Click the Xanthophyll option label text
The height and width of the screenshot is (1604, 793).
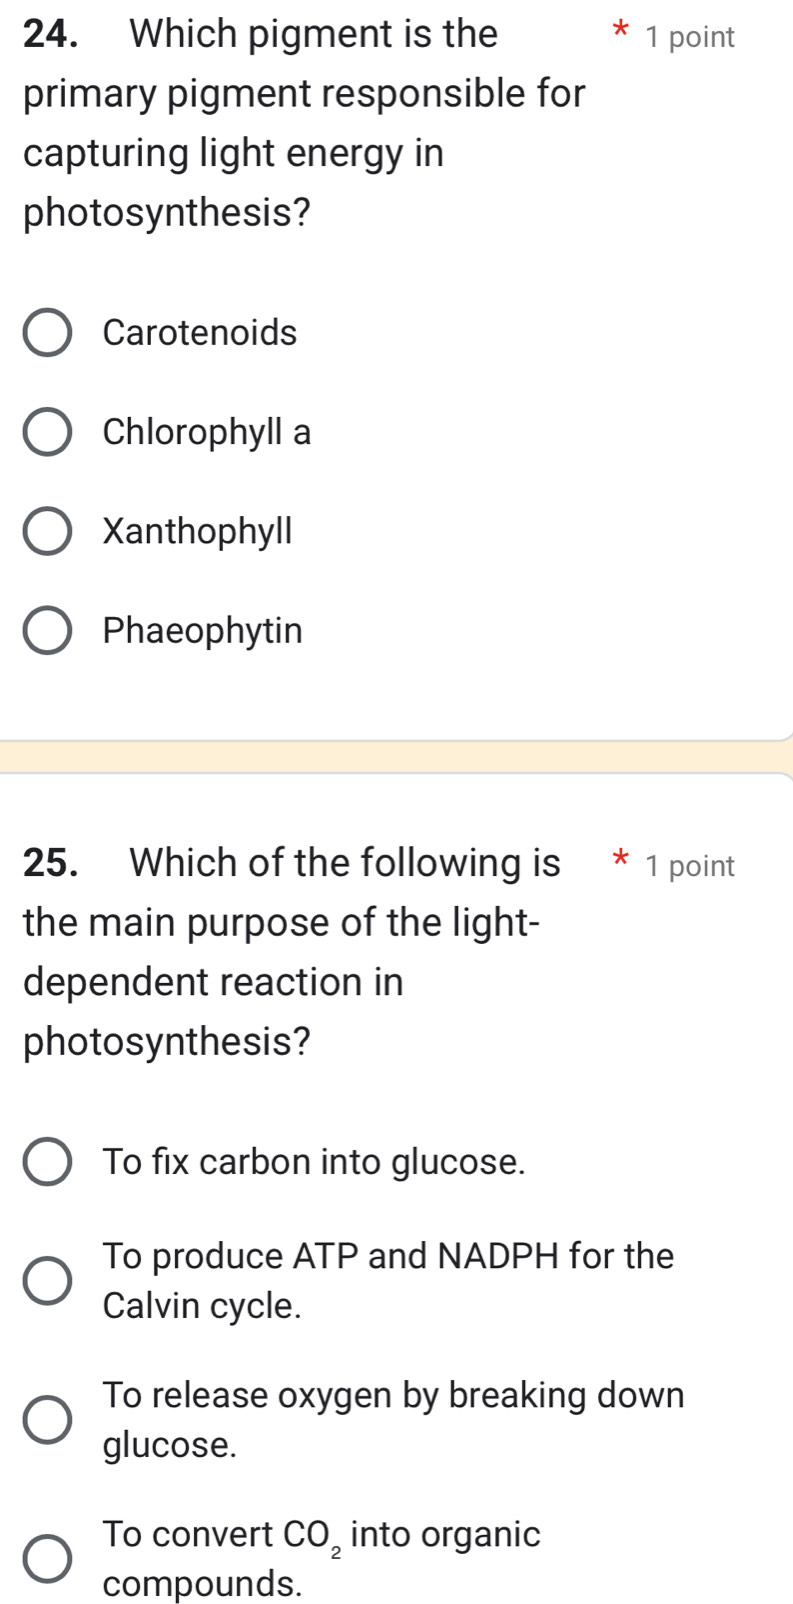(x=196, y=531)
